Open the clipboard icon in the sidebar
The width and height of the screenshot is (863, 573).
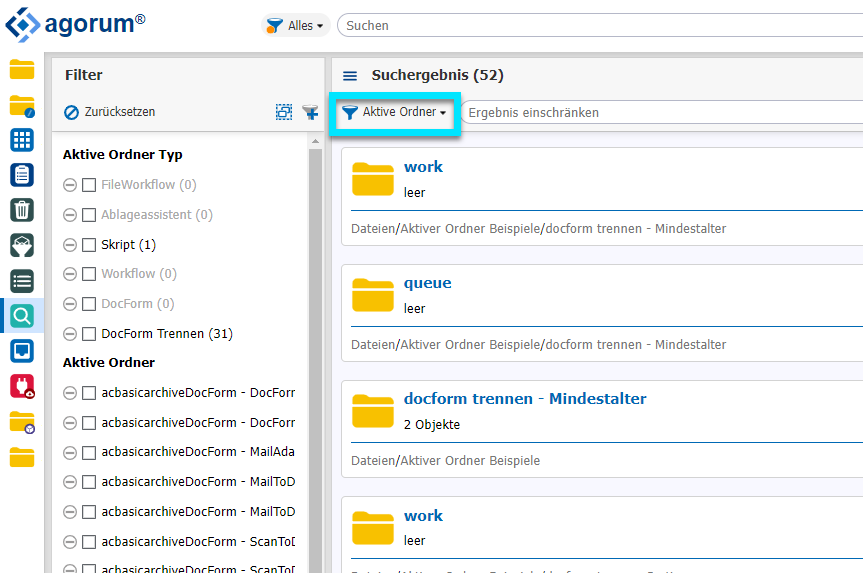tap(22, 175)
